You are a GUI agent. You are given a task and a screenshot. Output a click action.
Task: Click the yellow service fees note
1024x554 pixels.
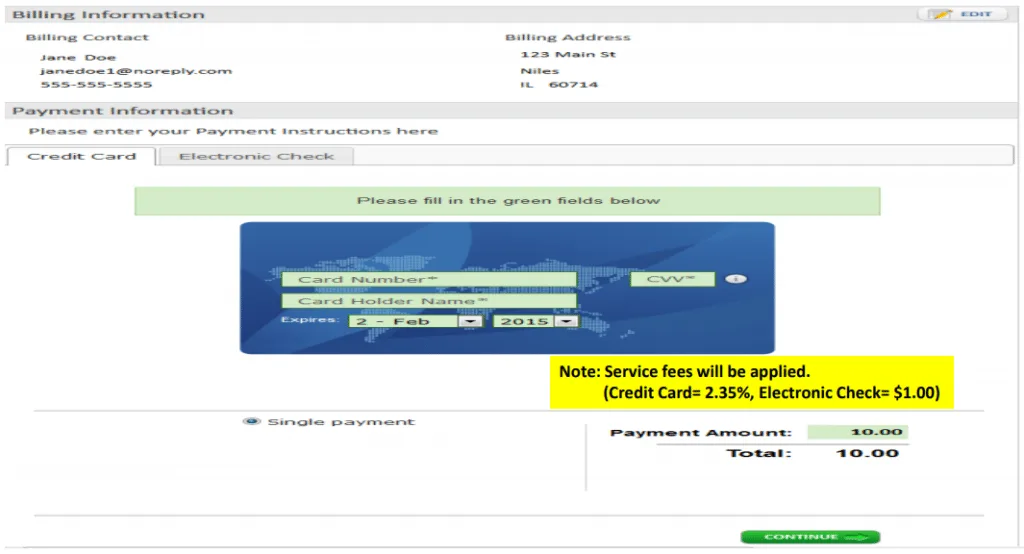click(751, 382)
